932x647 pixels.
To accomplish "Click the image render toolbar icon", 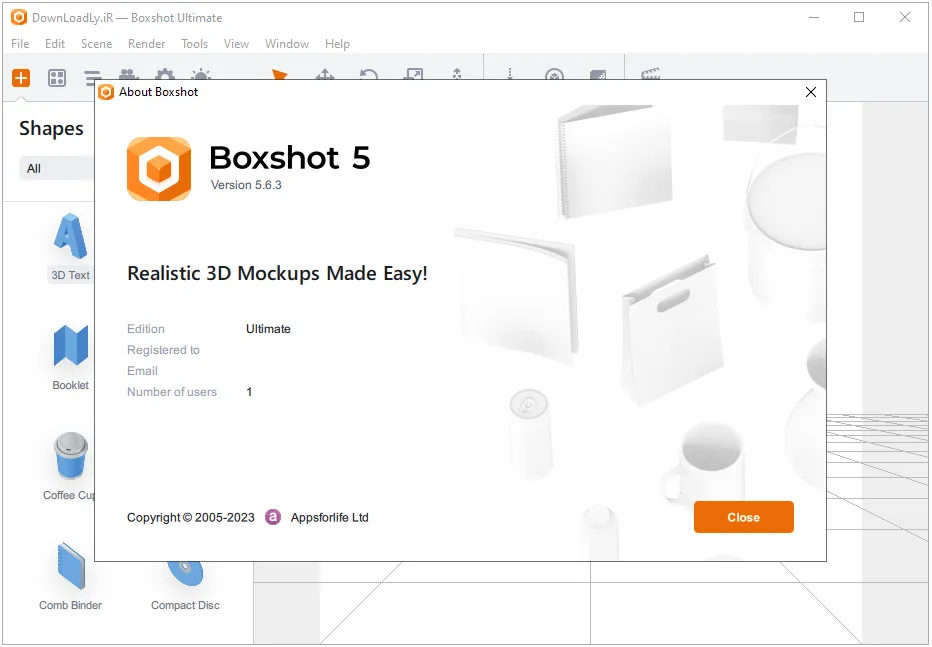I will (598, 75).
